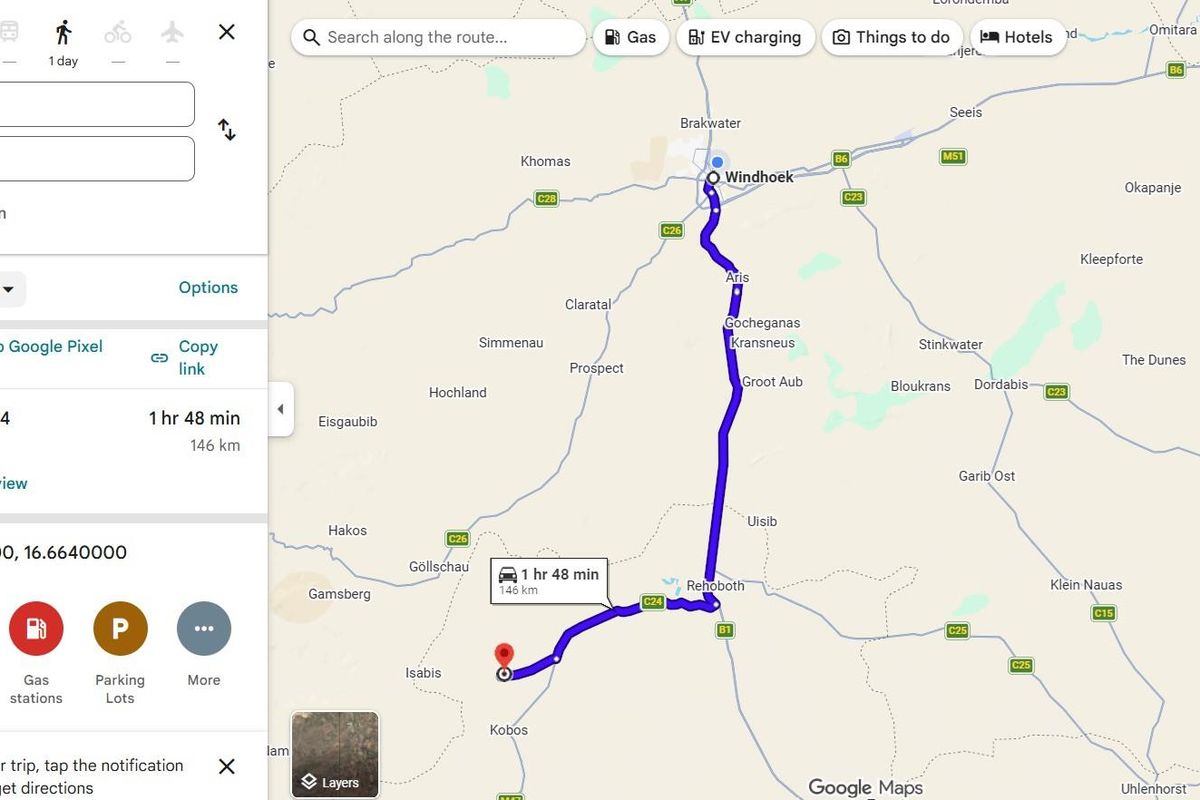Select cycling travel mode
Image resolution: width=1200 pixels, height=800 pixels.
pos(118,33)
